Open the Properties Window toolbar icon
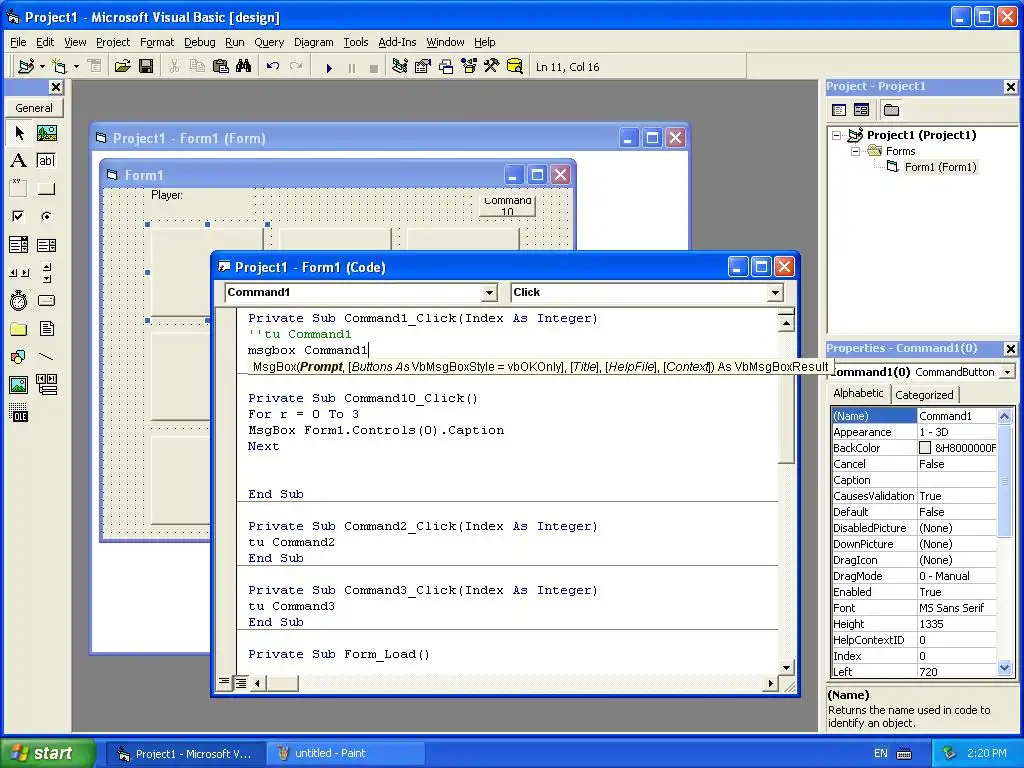The image size is (1024, 768). (x=423, y=66)
